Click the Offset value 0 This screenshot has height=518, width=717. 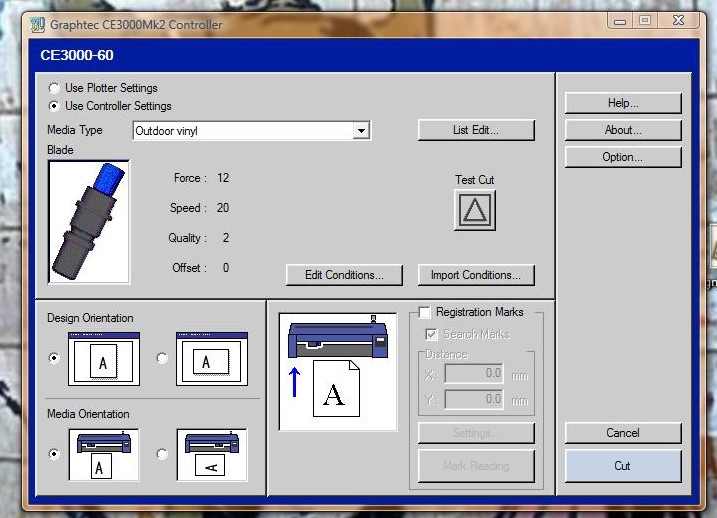pos(226,268)
